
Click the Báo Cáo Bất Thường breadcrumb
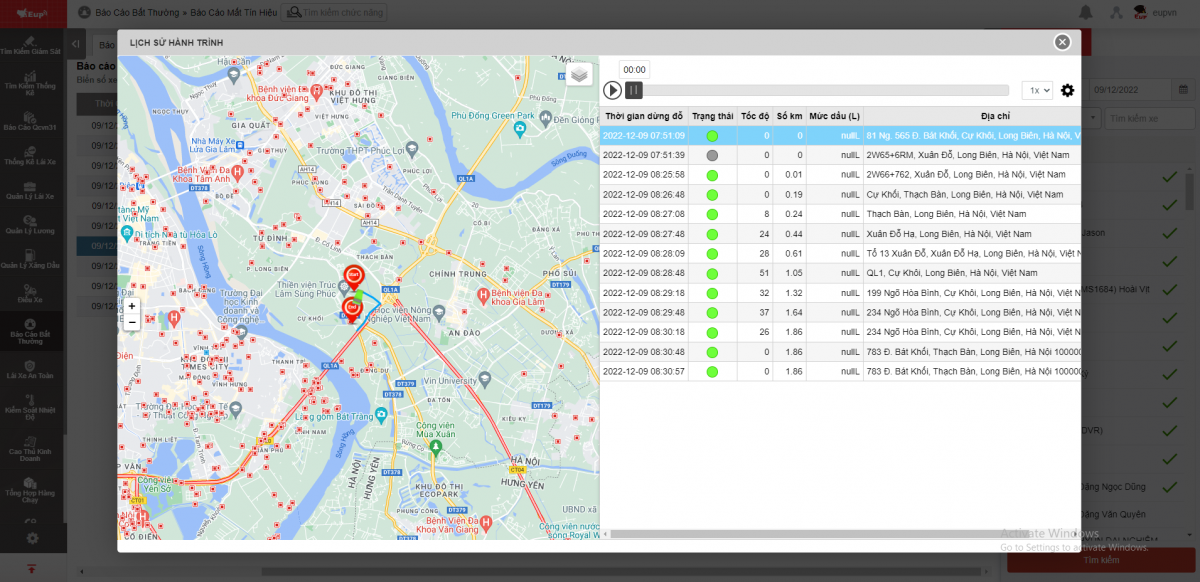[138, 12]
